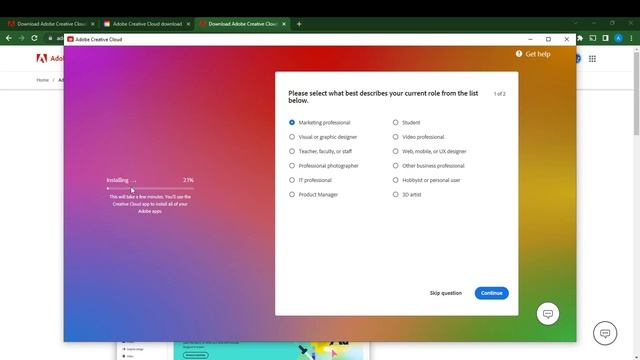Click Home breadcrumb link
This screenshot has width=640, height=360.
click(42, 80)
